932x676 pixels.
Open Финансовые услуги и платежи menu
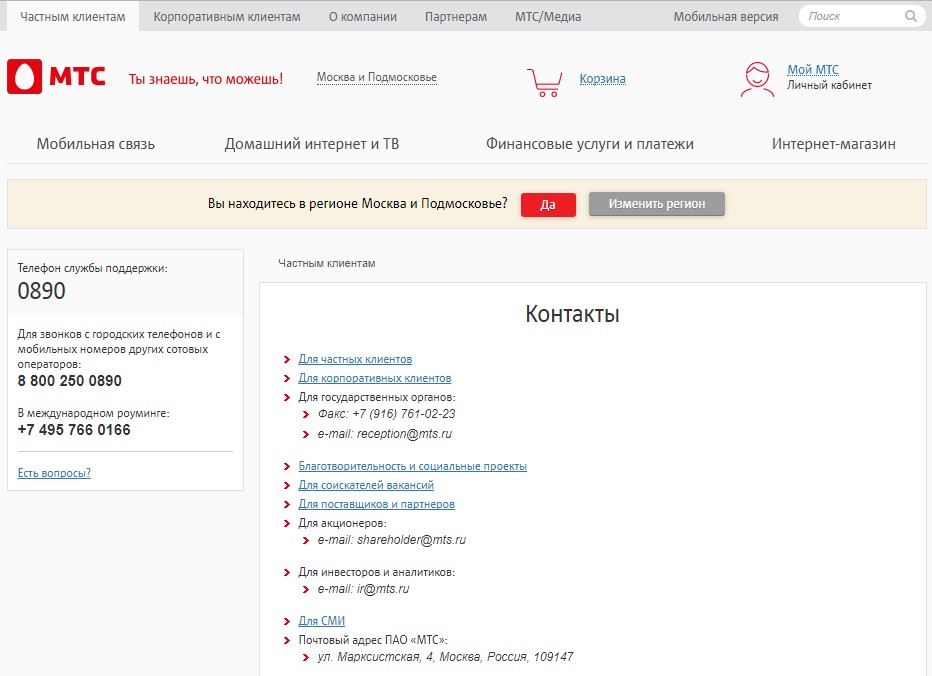click(x=590, y=144)
